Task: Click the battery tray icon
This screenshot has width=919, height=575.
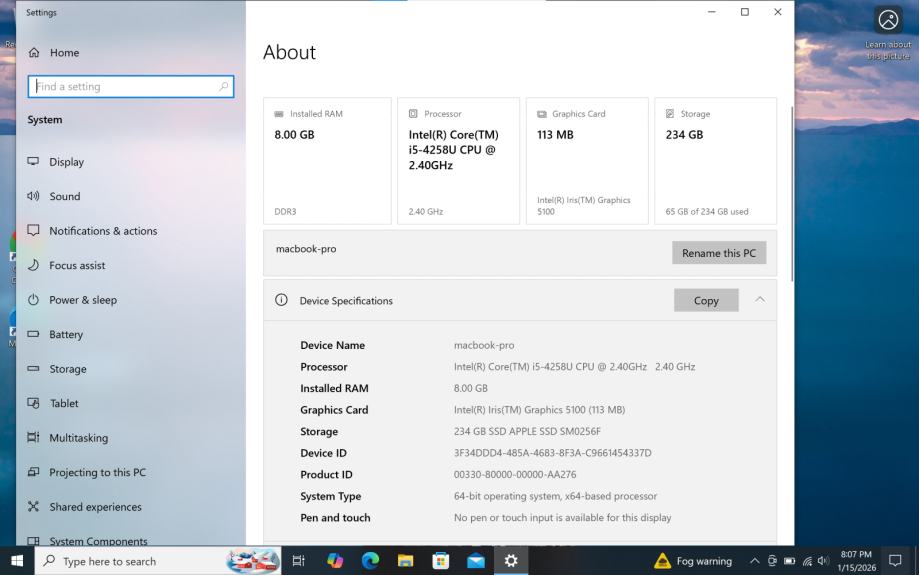Action: point(789,561)
